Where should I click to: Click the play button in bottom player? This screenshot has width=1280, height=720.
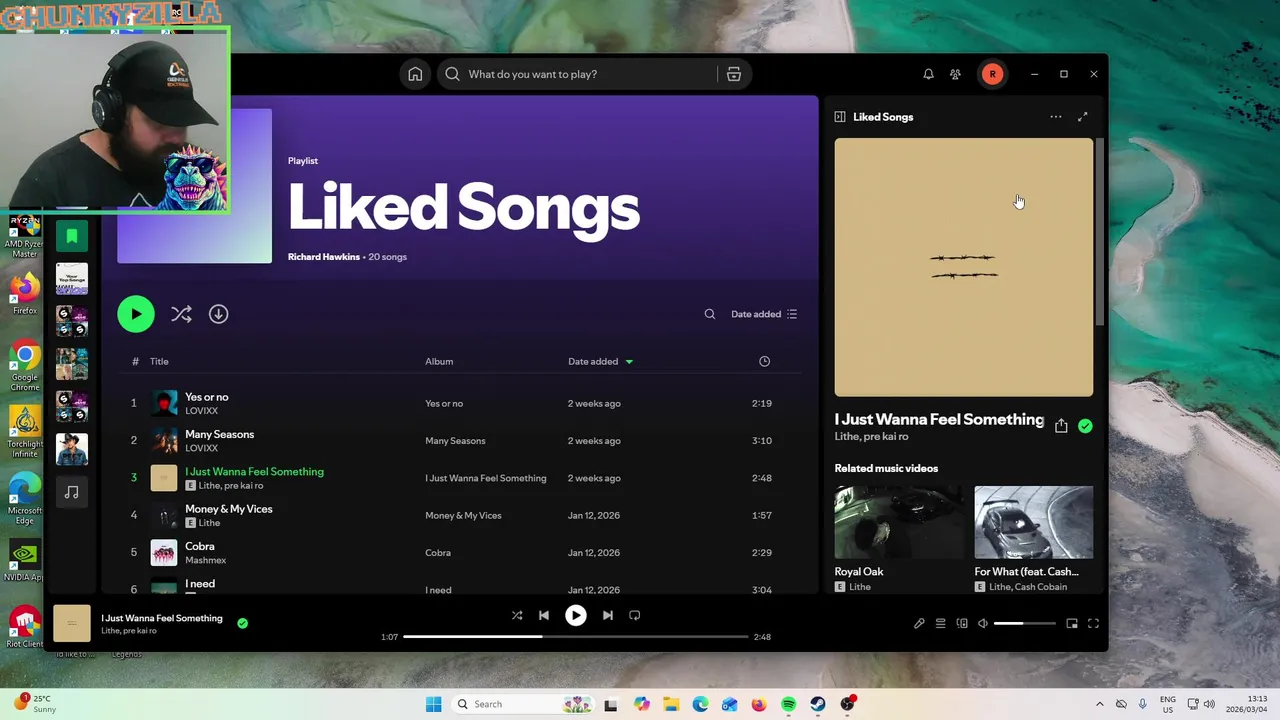(576, 615)
